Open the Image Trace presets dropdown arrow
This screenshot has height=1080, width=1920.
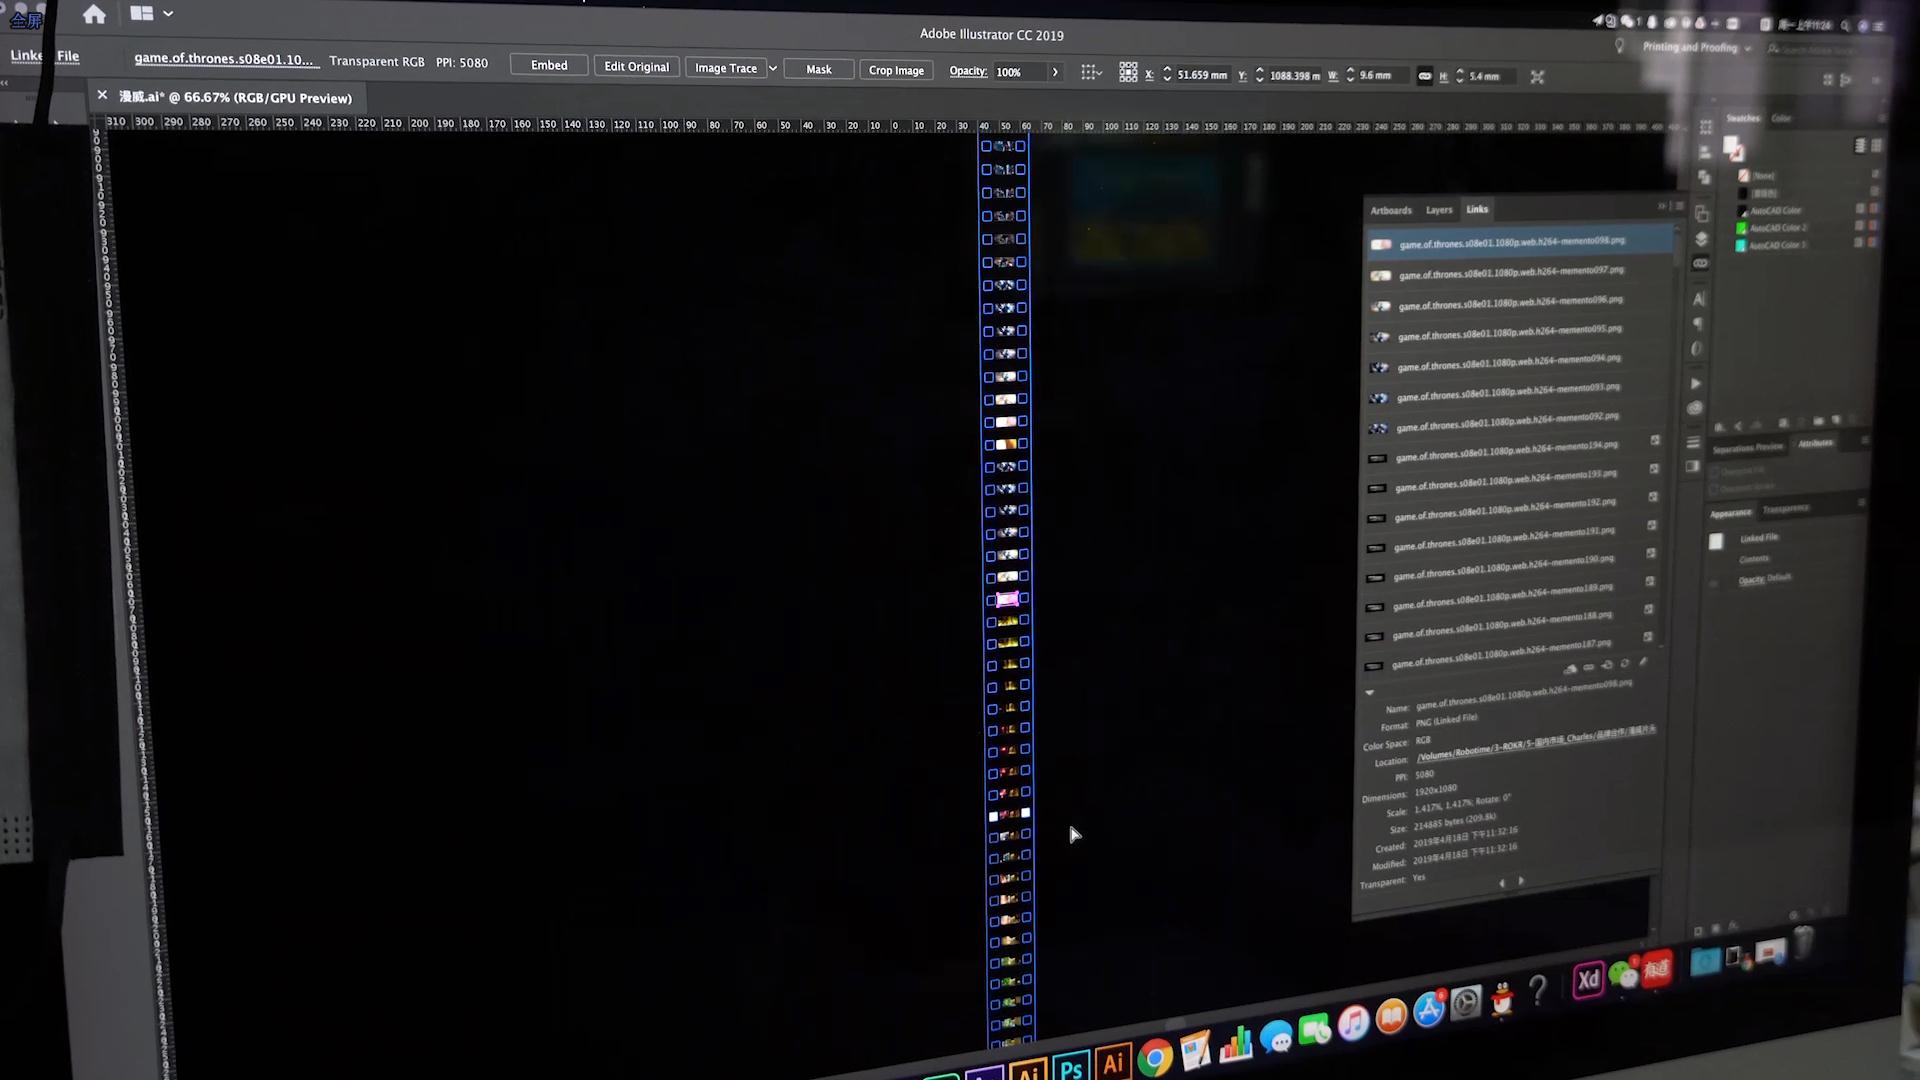(x=773, y=68)
